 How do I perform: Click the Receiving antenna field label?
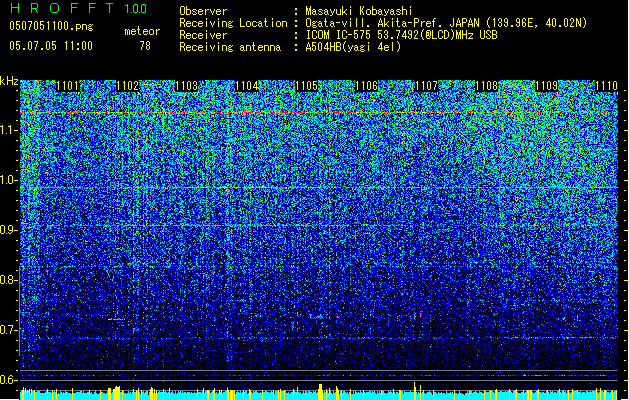[x=230, y=47]
